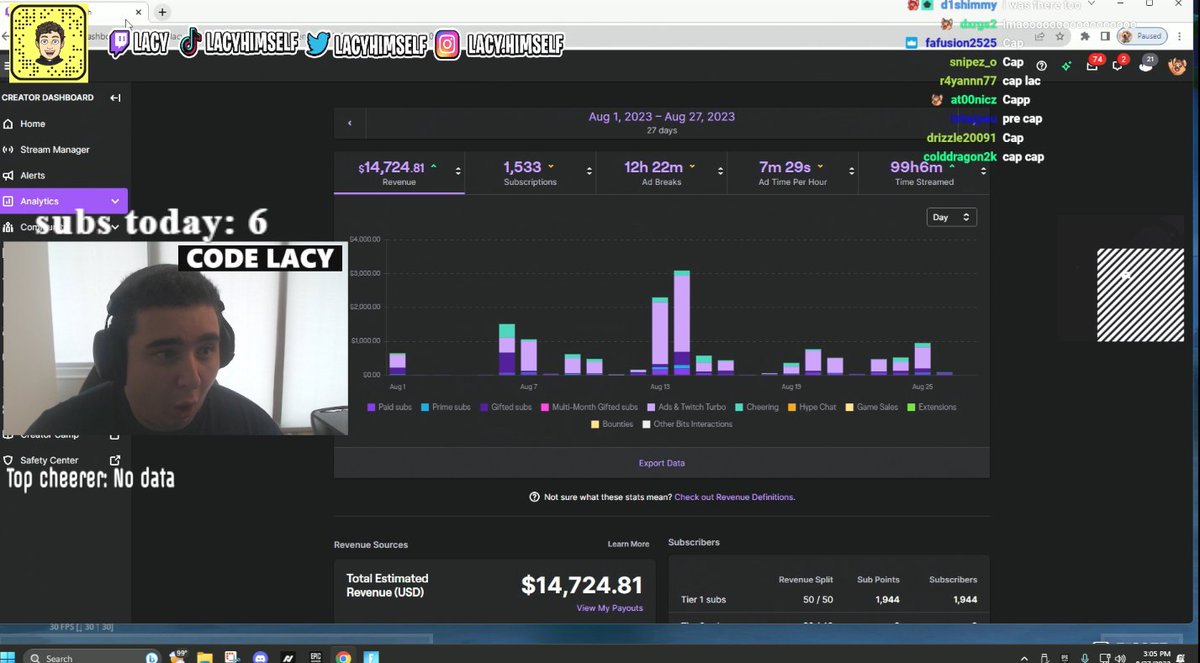Click the green sparkle icon in top bar

point(1067,65)
